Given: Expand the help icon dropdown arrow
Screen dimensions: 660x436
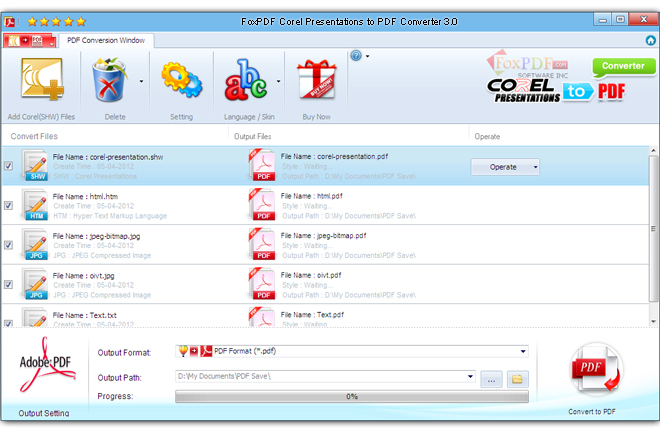Looking at the screenshot, I should click(367, 56).
